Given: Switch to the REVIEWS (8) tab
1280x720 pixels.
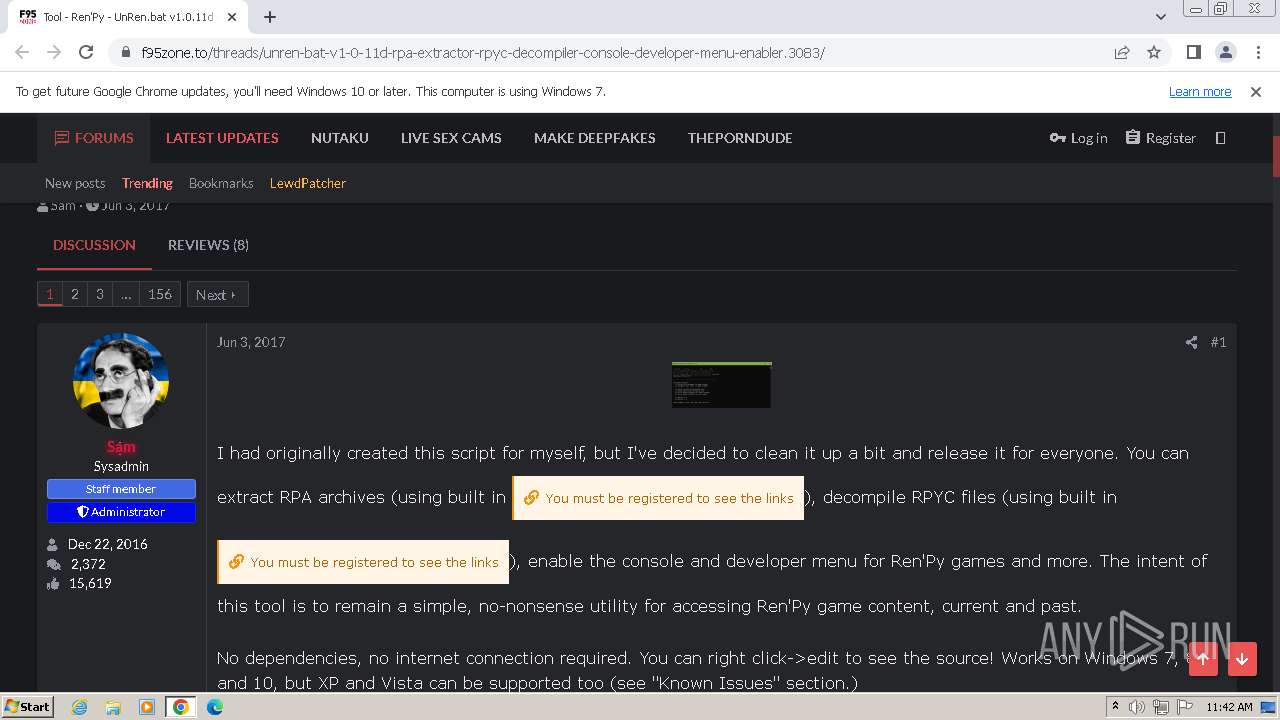Looking at the screenshot, I should click(x=208, y=245).
